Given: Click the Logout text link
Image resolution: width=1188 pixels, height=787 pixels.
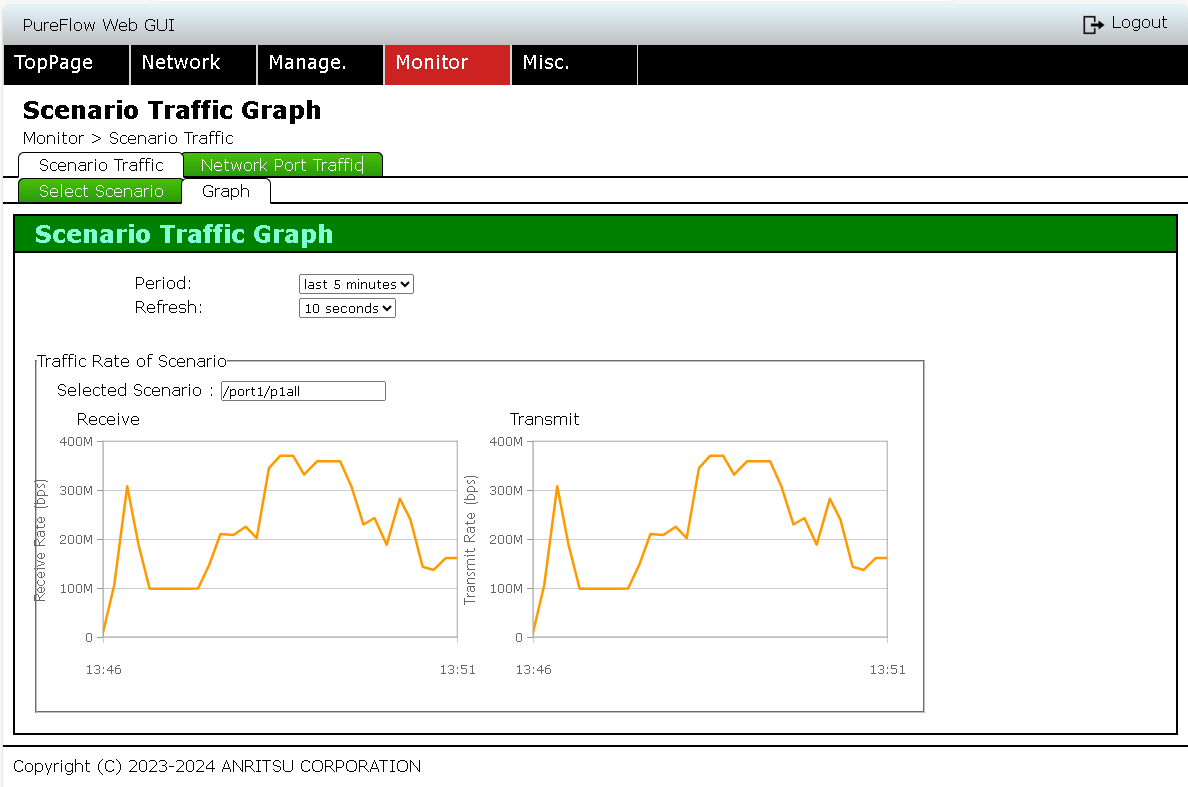Looking at the screenshot, I should tap(1139, 23).
